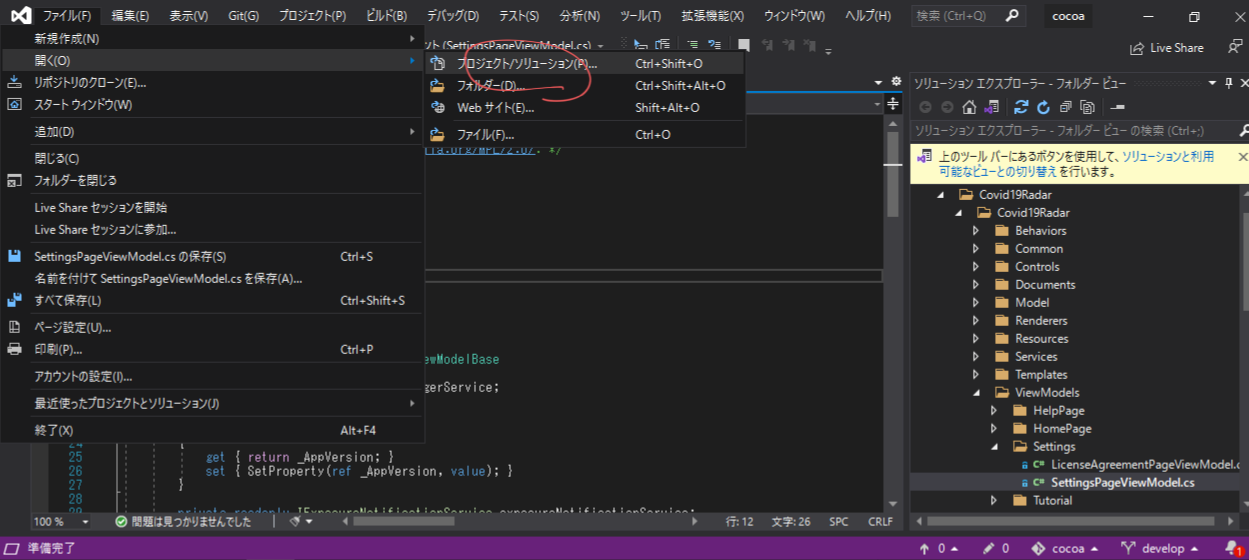Collapse the ViewModels folder
This screenshot has height=560, width=1249.
[x=977, y=393]
